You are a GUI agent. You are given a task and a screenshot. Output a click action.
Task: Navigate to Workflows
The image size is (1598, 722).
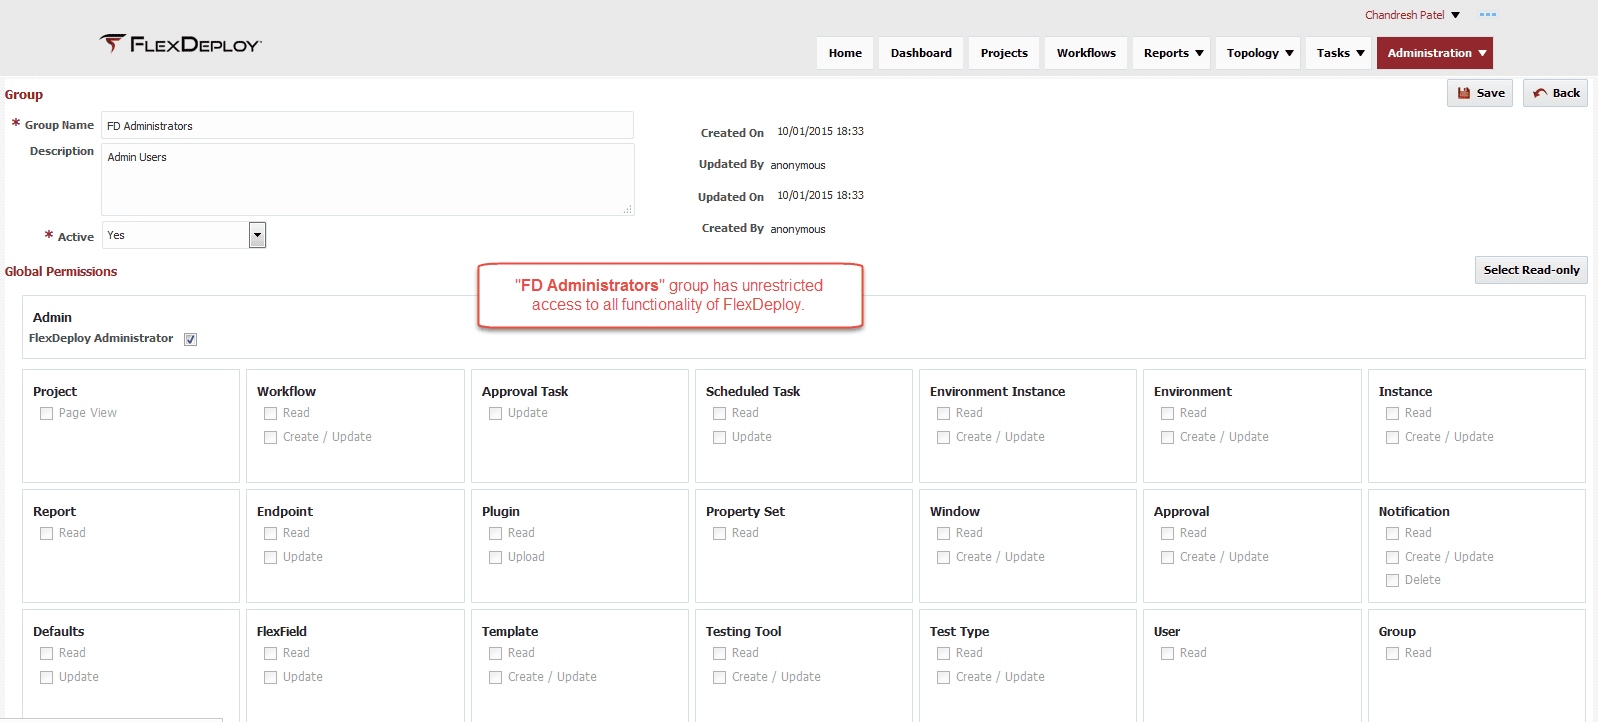[1086, 53]
